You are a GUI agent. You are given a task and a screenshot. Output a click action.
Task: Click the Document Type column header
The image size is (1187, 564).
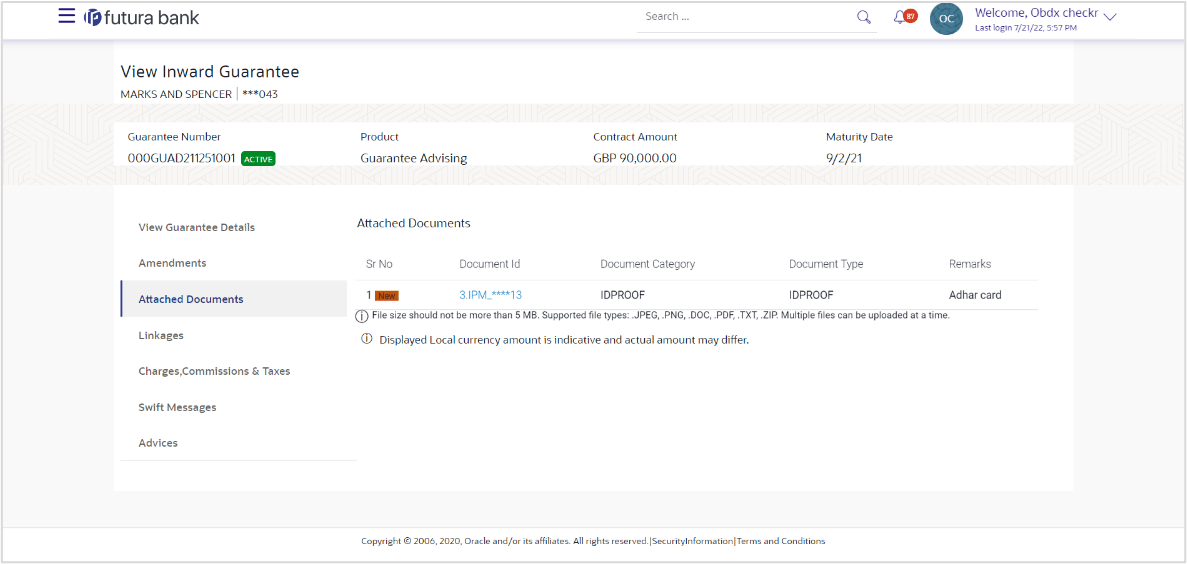[826, 264]
